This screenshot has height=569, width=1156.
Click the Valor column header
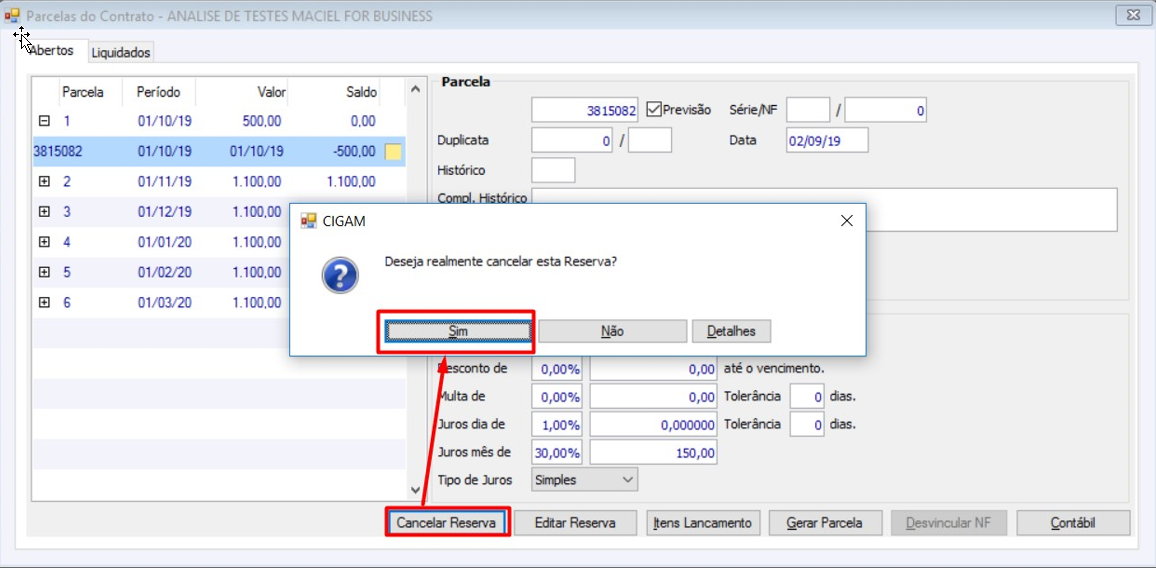coord(271,92)
